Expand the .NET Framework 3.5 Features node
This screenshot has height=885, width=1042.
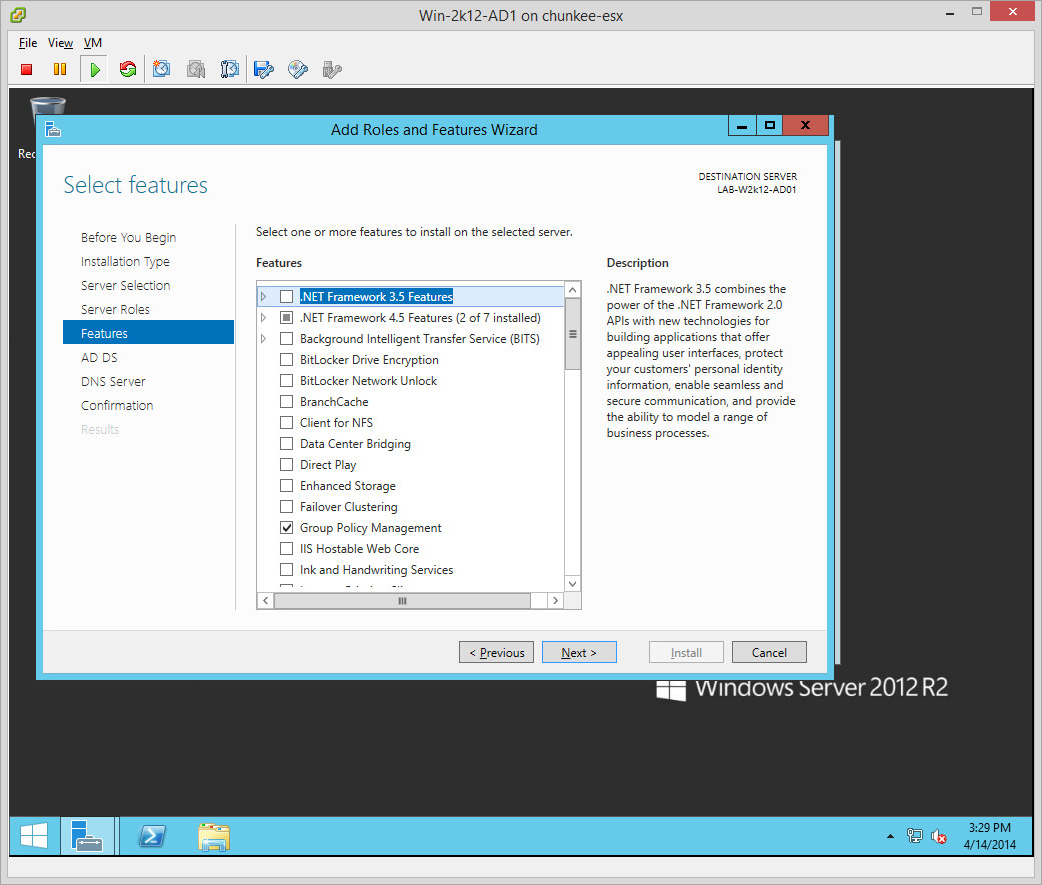tap(264, 297)
